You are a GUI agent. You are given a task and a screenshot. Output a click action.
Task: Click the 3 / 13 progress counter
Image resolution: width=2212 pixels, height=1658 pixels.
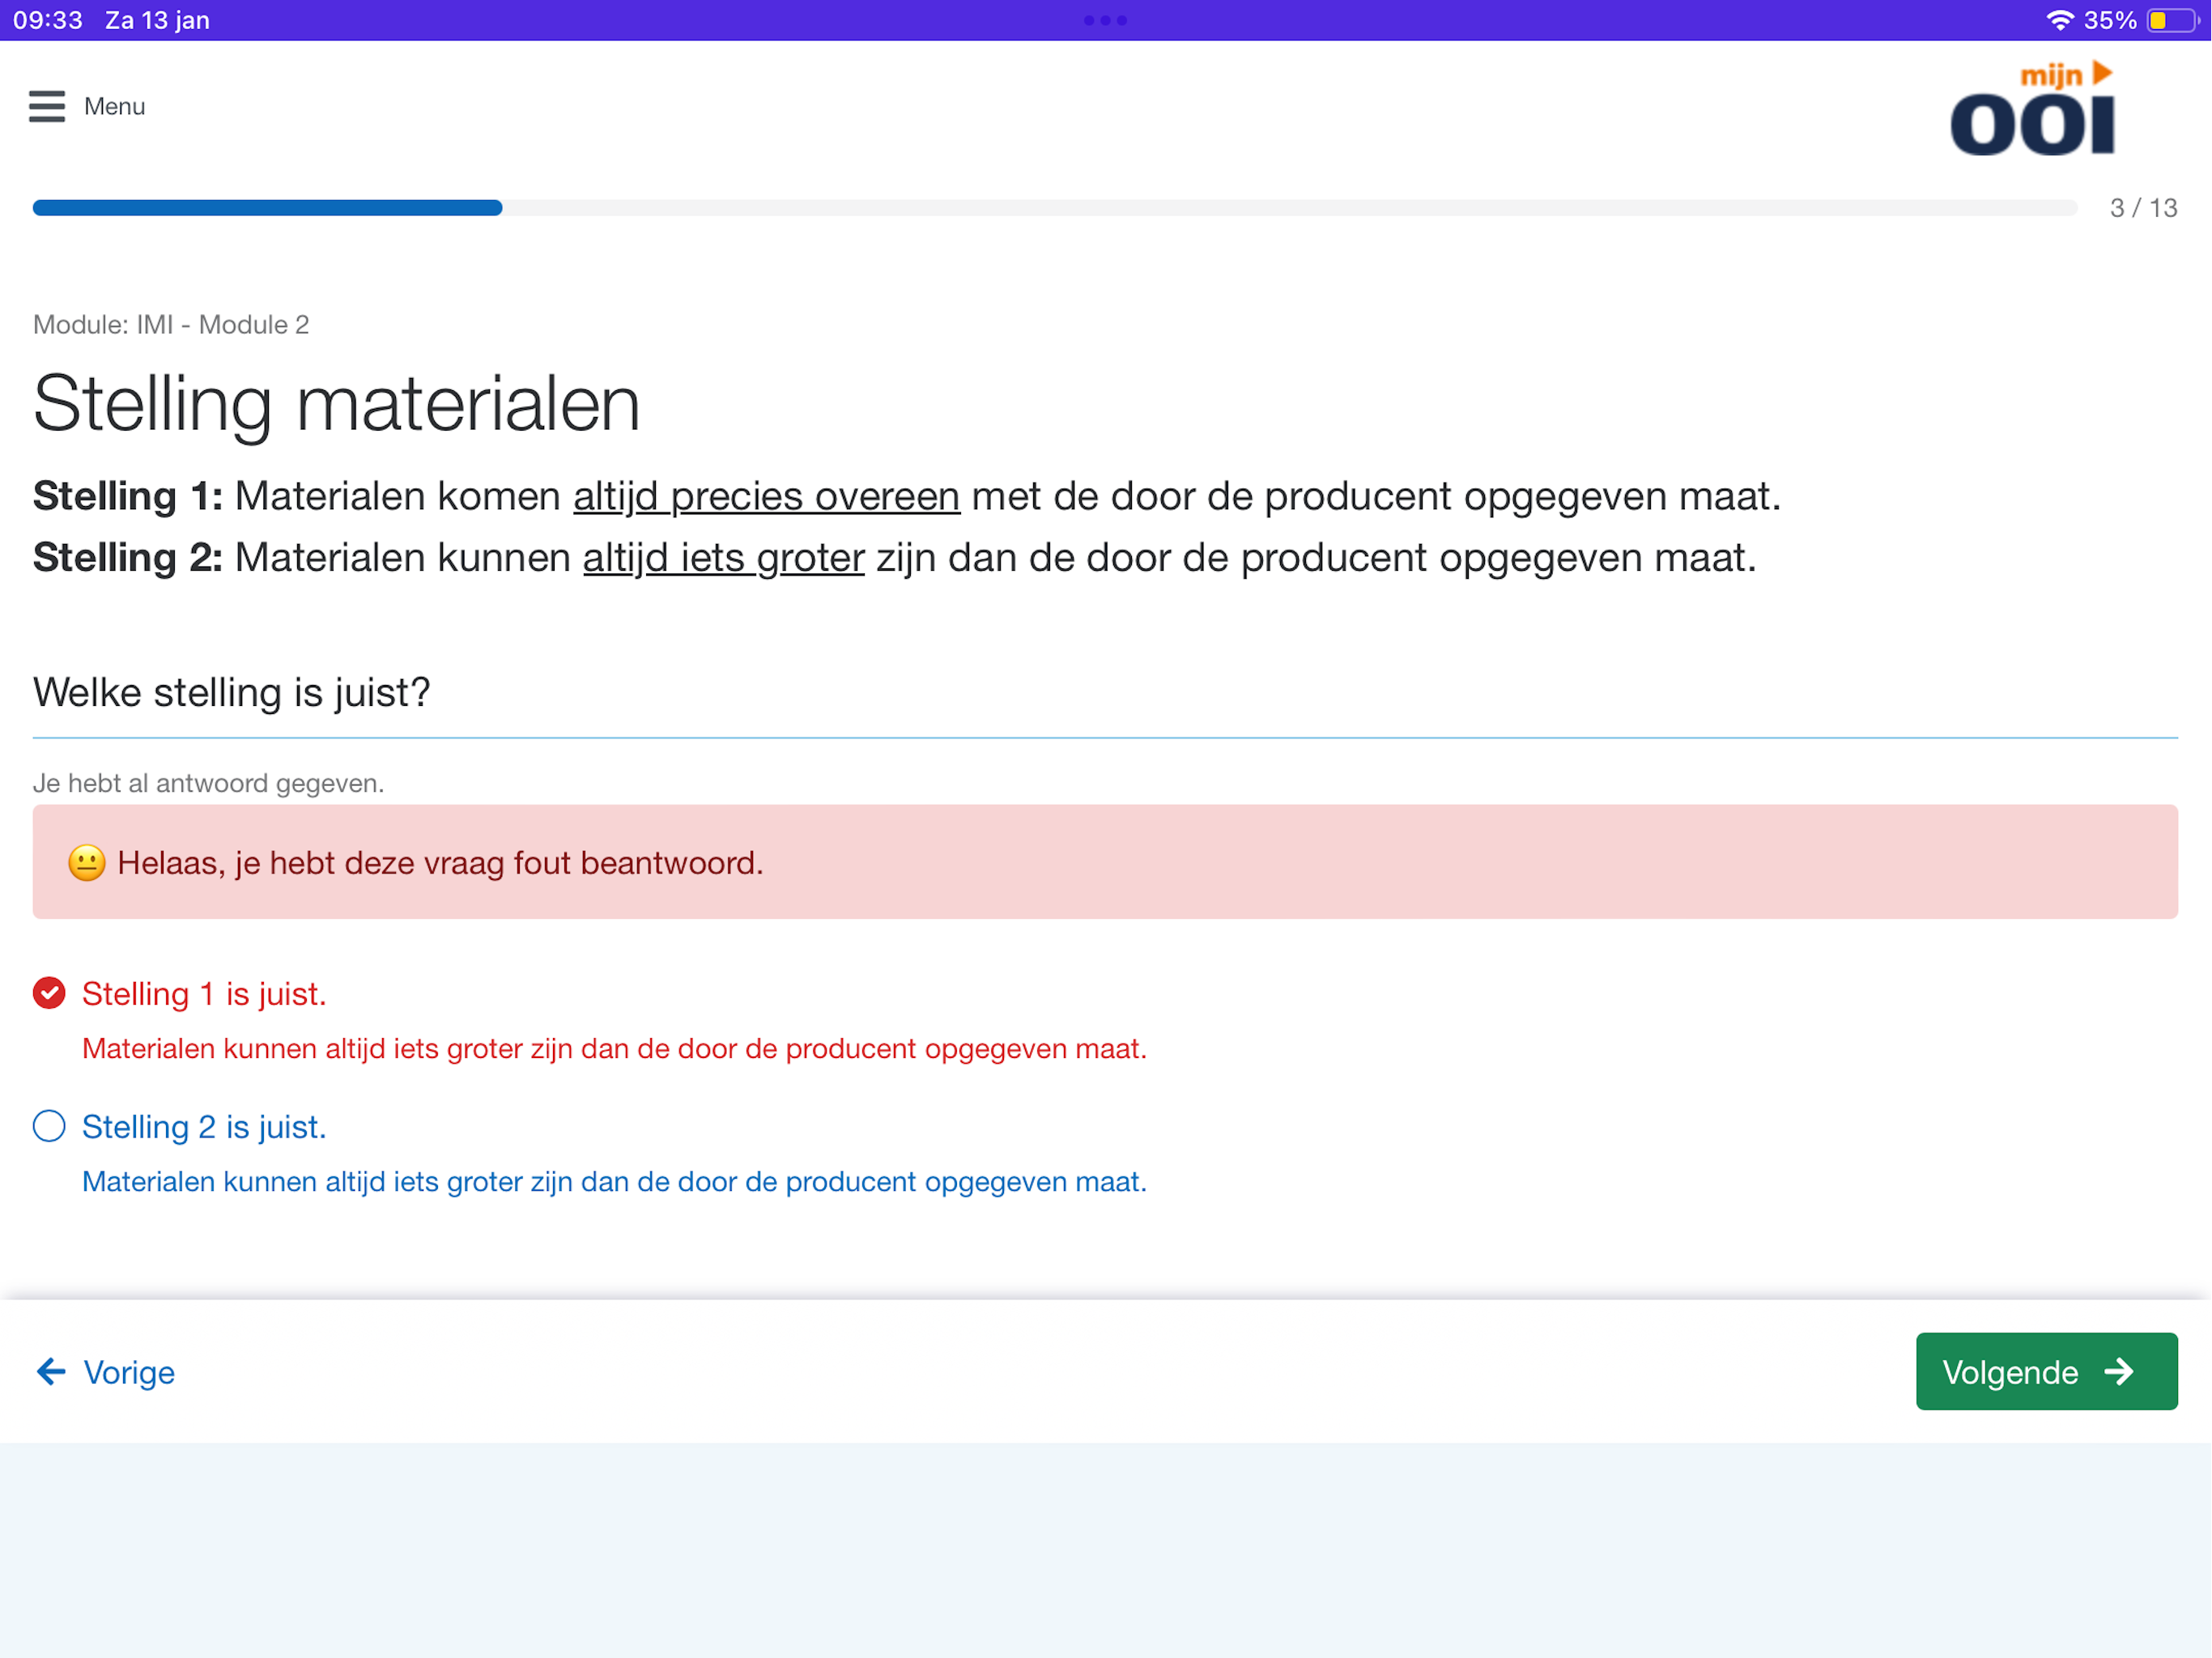point(2143,208)
